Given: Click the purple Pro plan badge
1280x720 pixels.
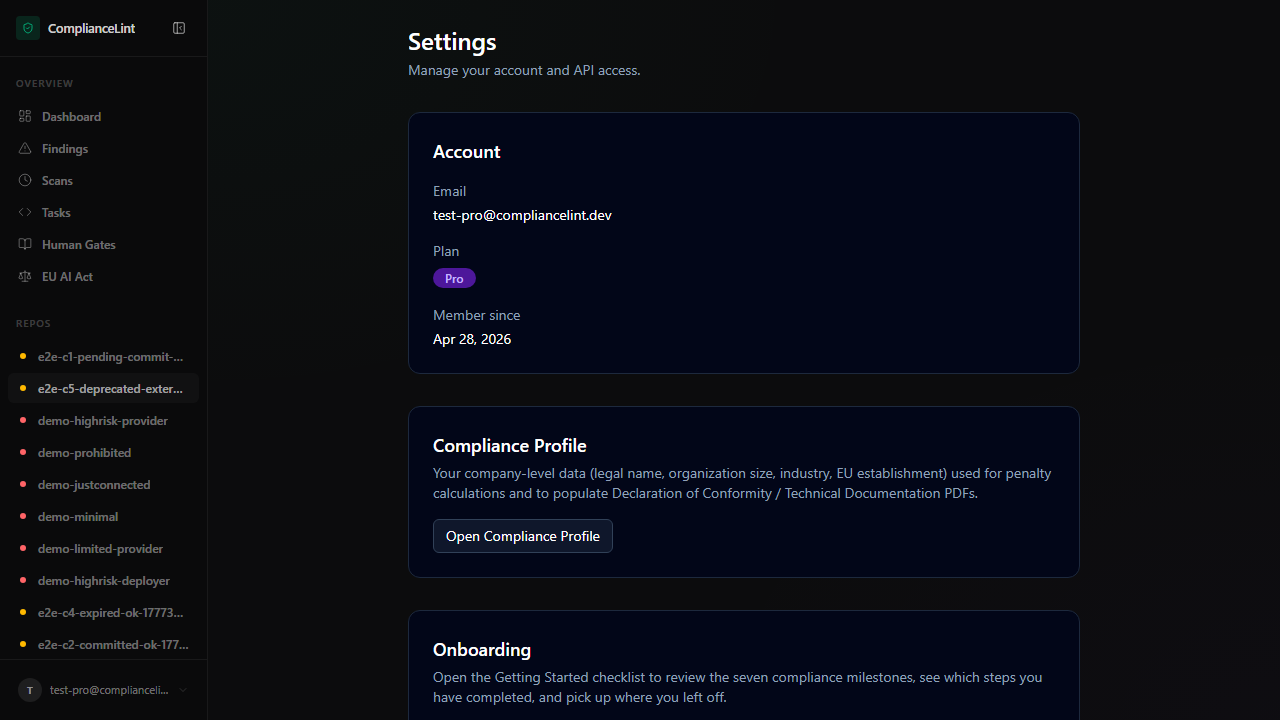Looking at the screenshot, I should [x=454, y=278].
